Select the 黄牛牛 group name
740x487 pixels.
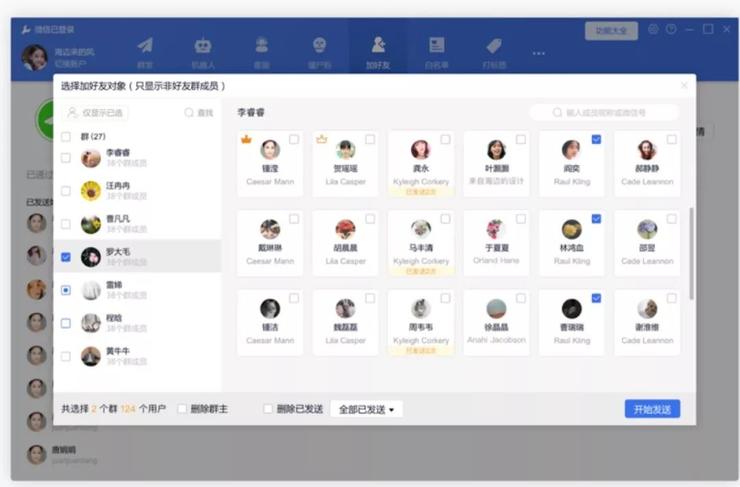tap(118, 351)
